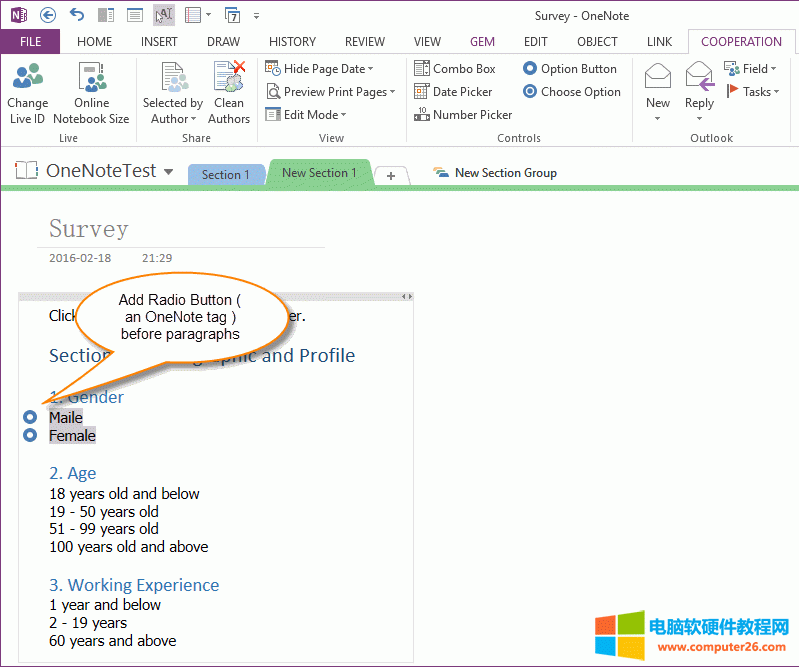Image resolution: width=799 pixels, height=667 pixels.
Task: Insert a Date Picker control
Action: pyautogui.click(x=455, y=92)
